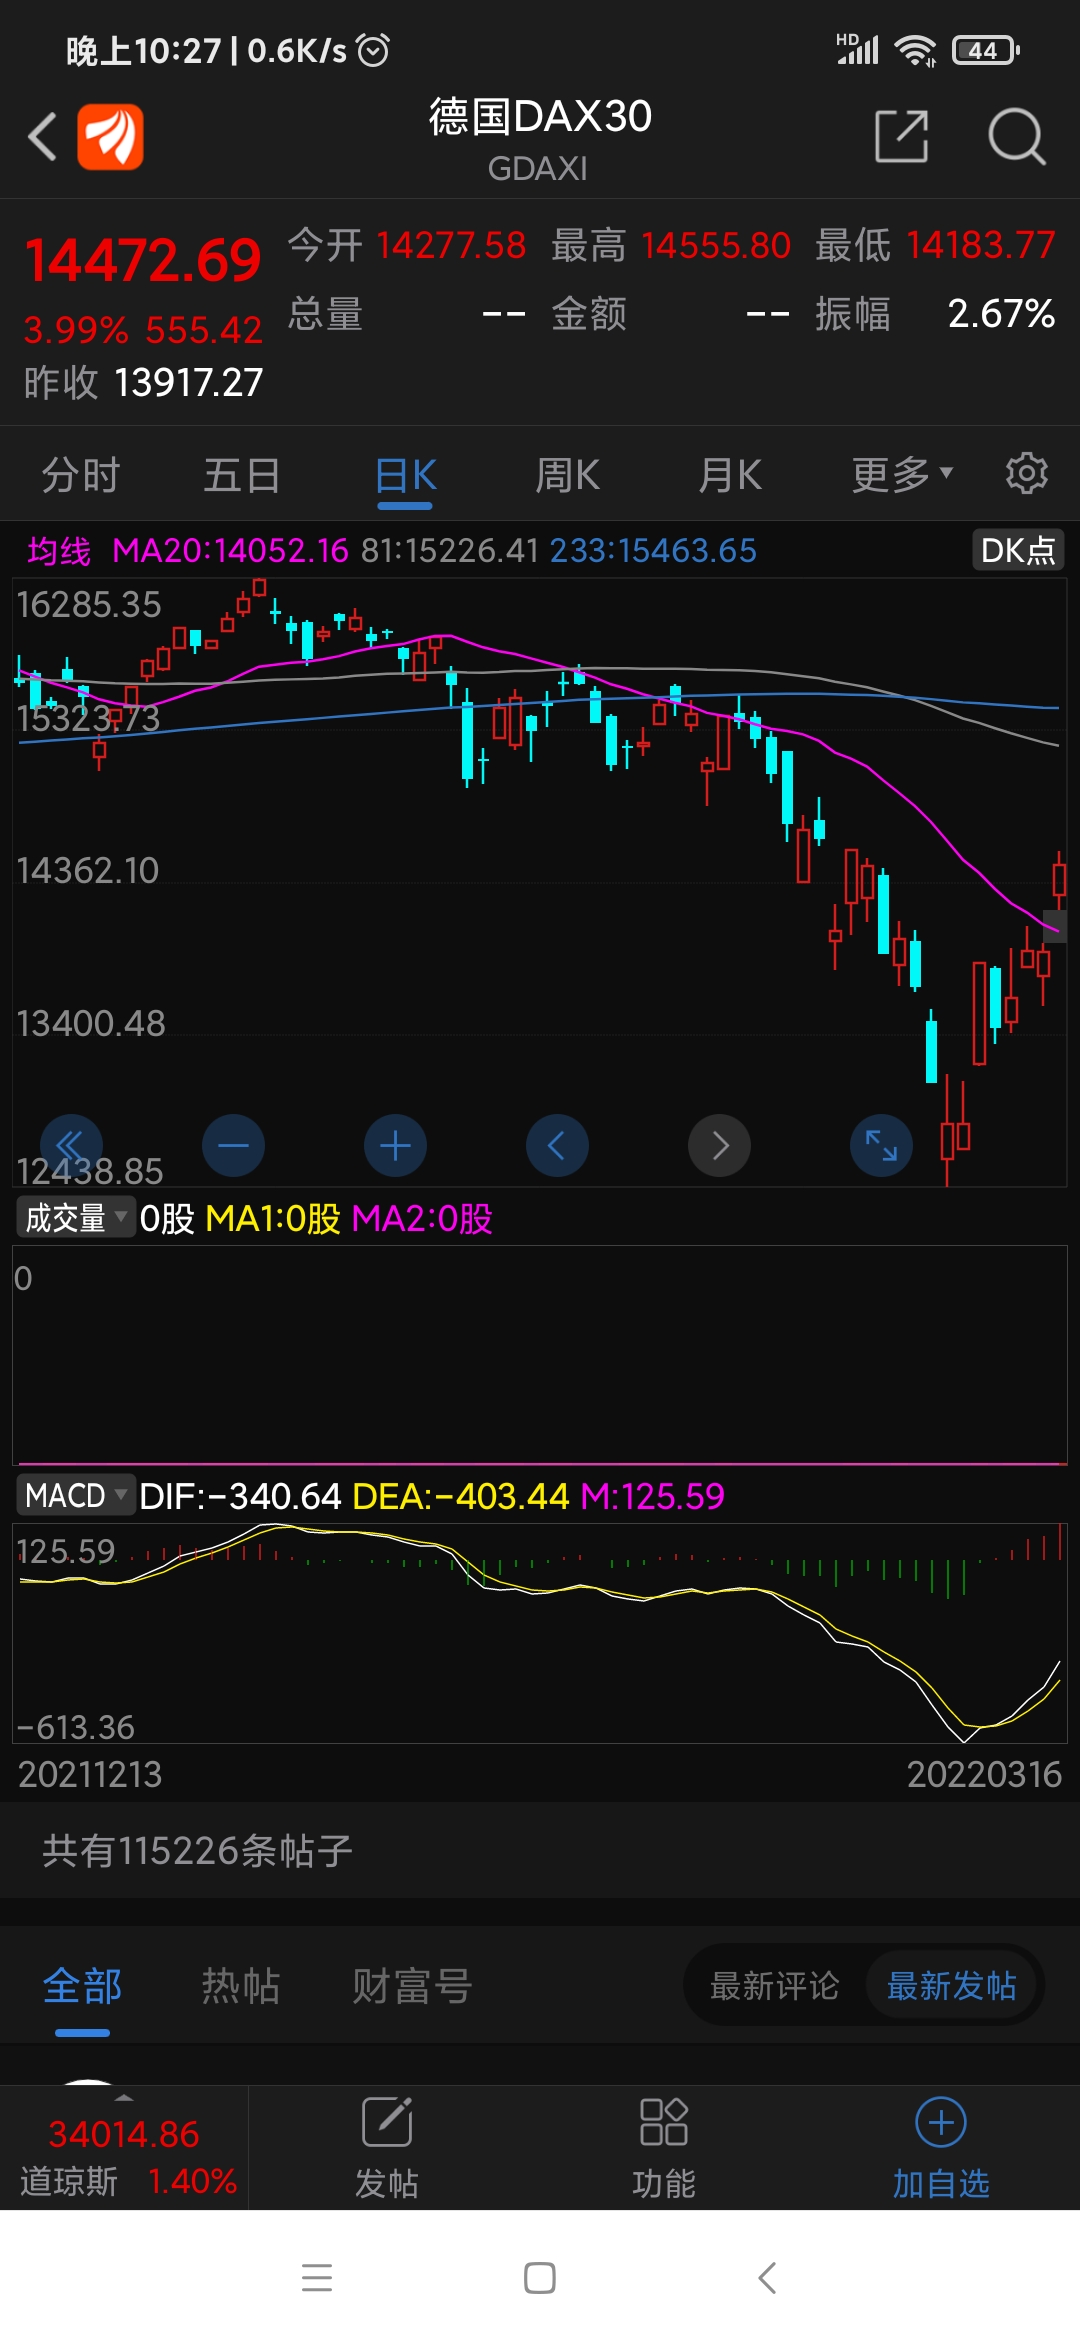Screen dimensions: 1080x2340
Task: Tap 昨收 13917.27 value
Action: click(143, 382)
